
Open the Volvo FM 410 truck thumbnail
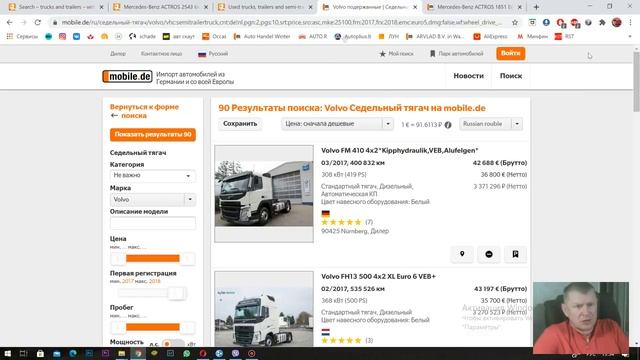(264, 193)
